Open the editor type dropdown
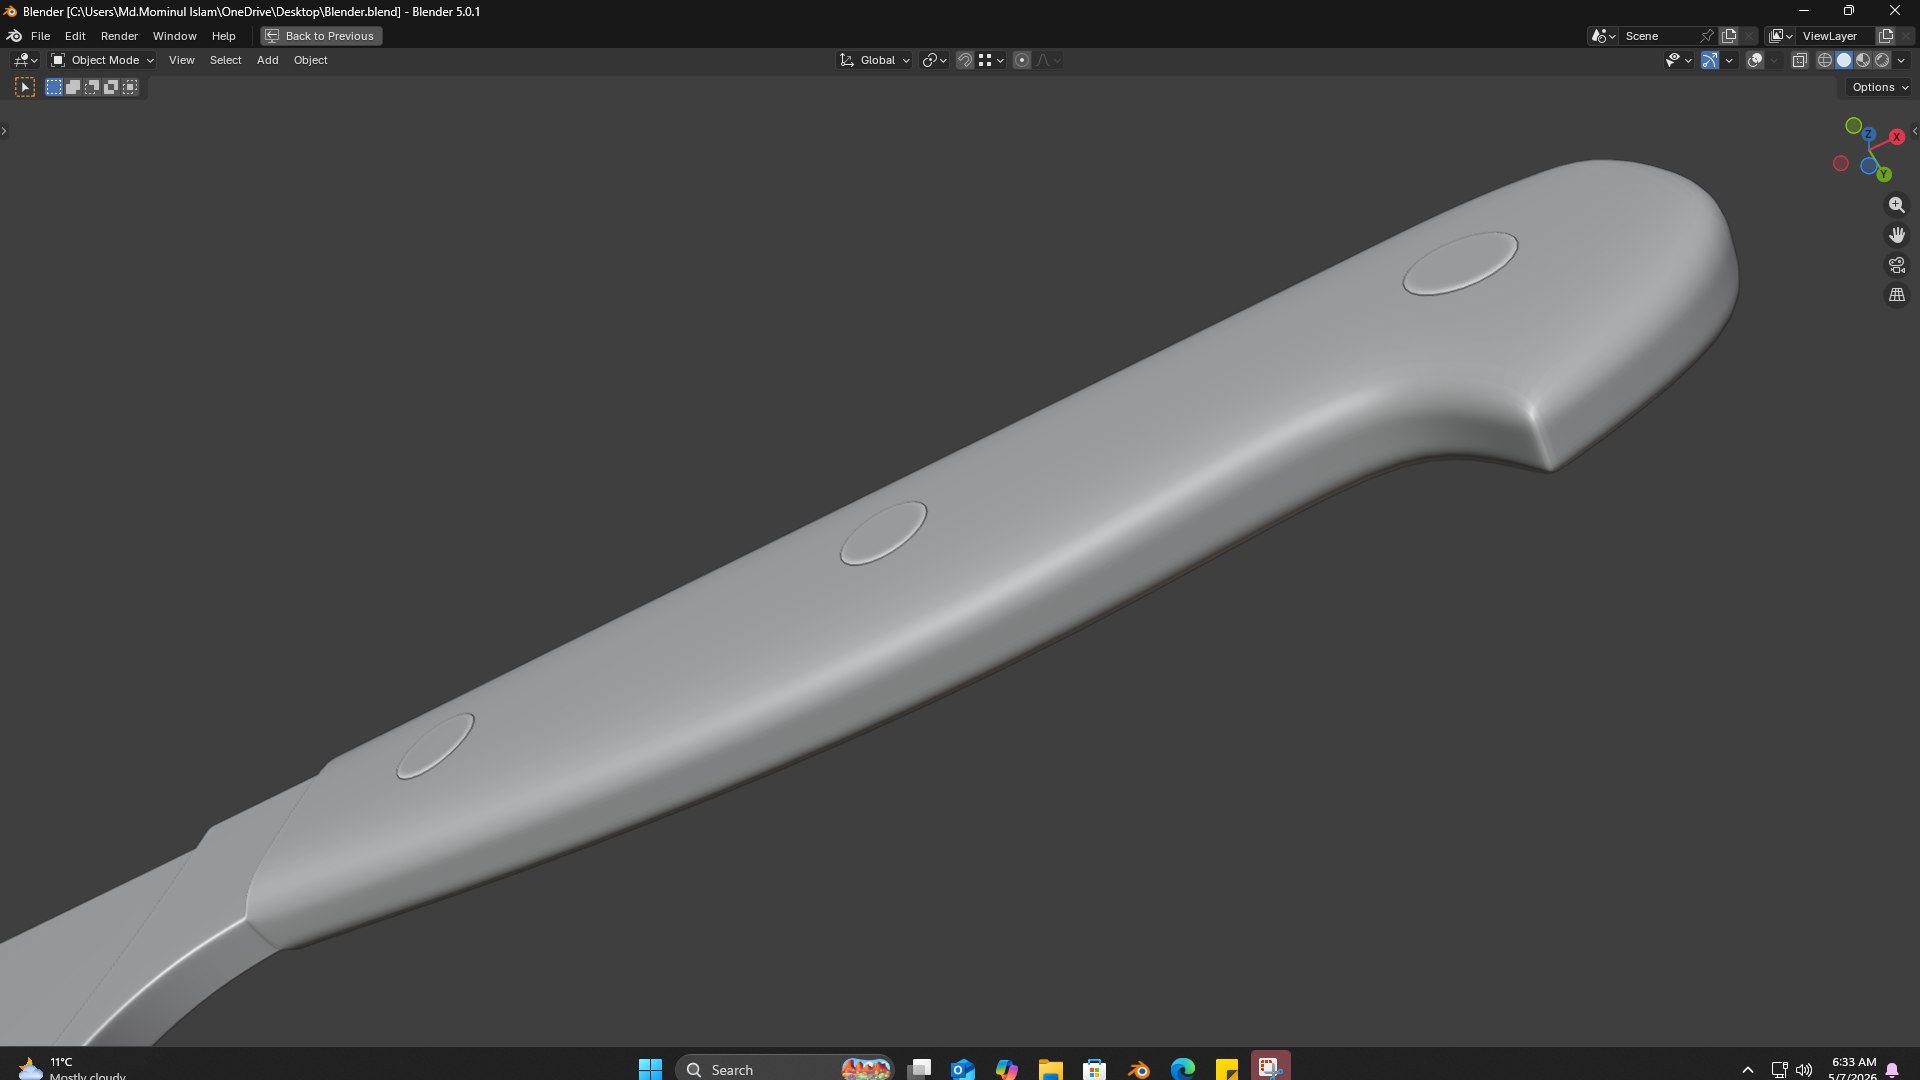The image size is (1920, 1080). pos(26,60)
